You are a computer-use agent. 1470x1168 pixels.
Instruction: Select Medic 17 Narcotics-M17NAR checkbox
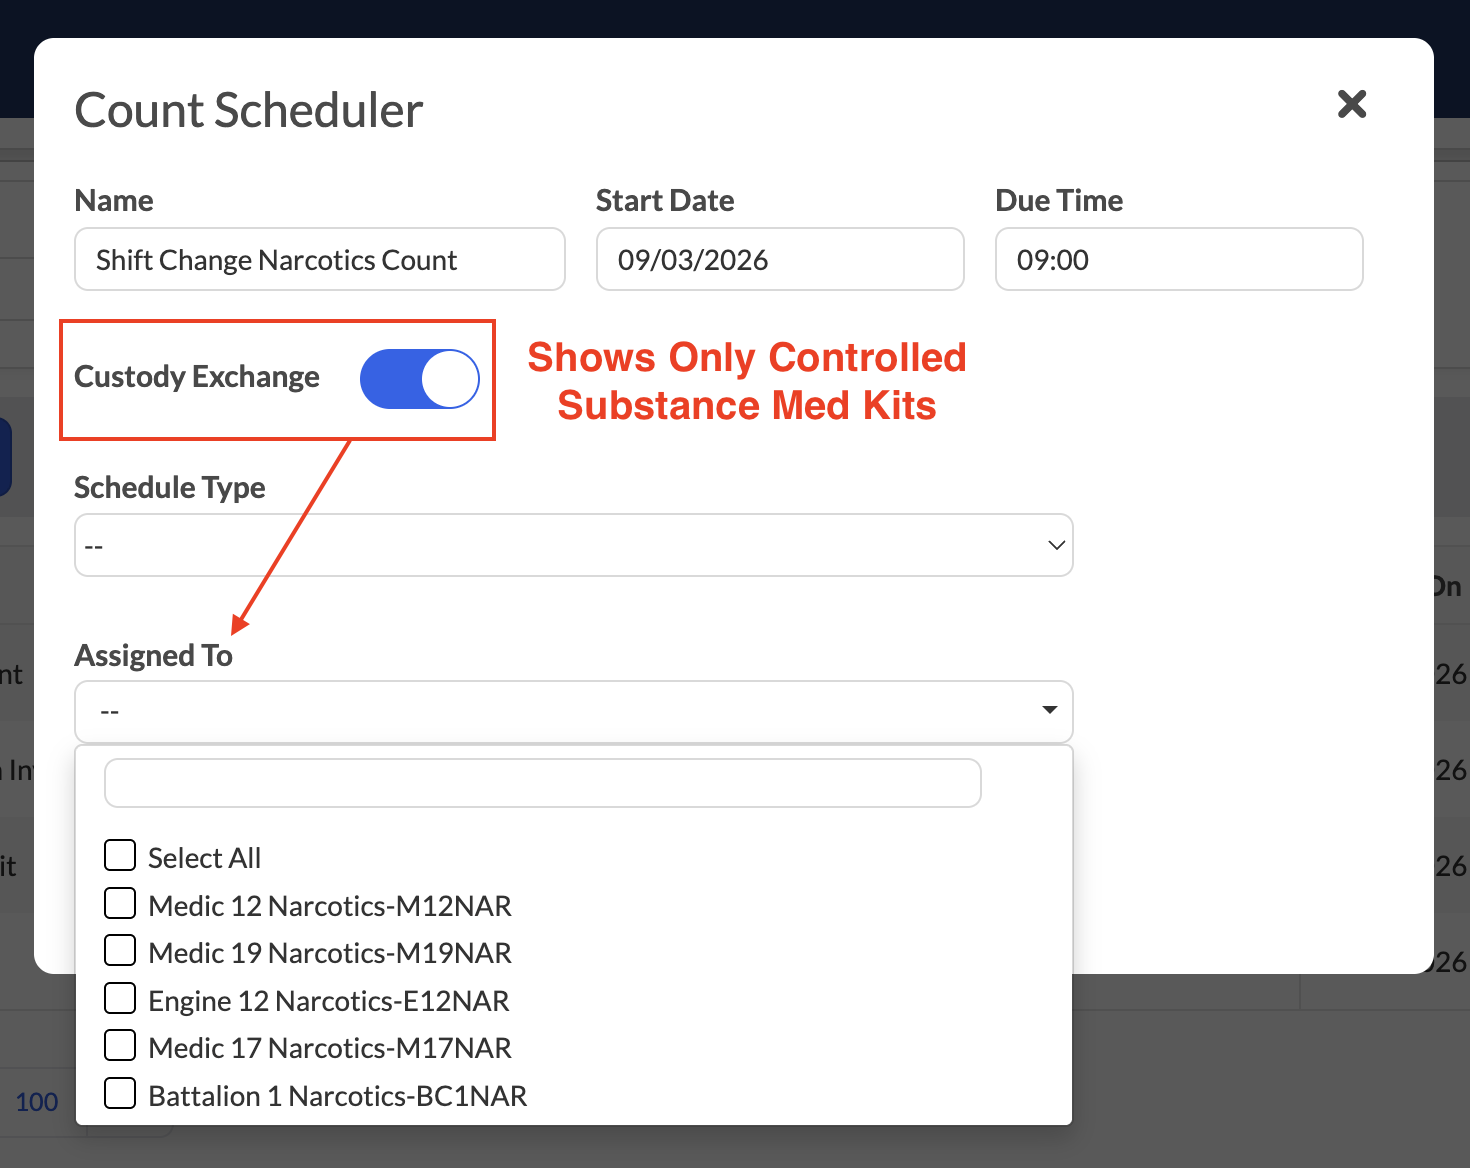pos(120,1045)
